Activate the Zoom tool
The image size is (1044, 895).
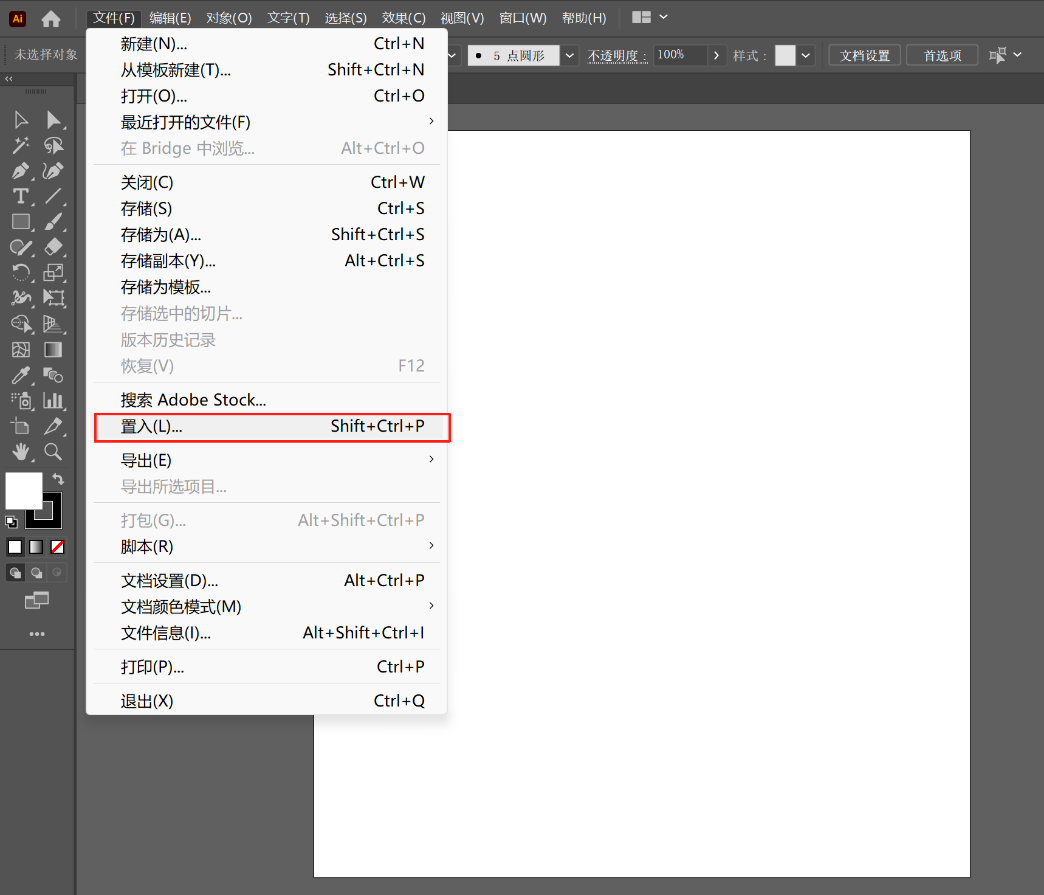(x=54, y=452)
